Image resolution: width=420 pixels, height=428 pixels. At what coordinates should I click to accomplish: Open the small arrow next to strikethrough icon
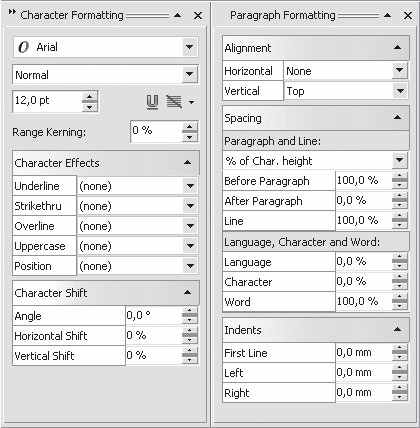(191, 102)
